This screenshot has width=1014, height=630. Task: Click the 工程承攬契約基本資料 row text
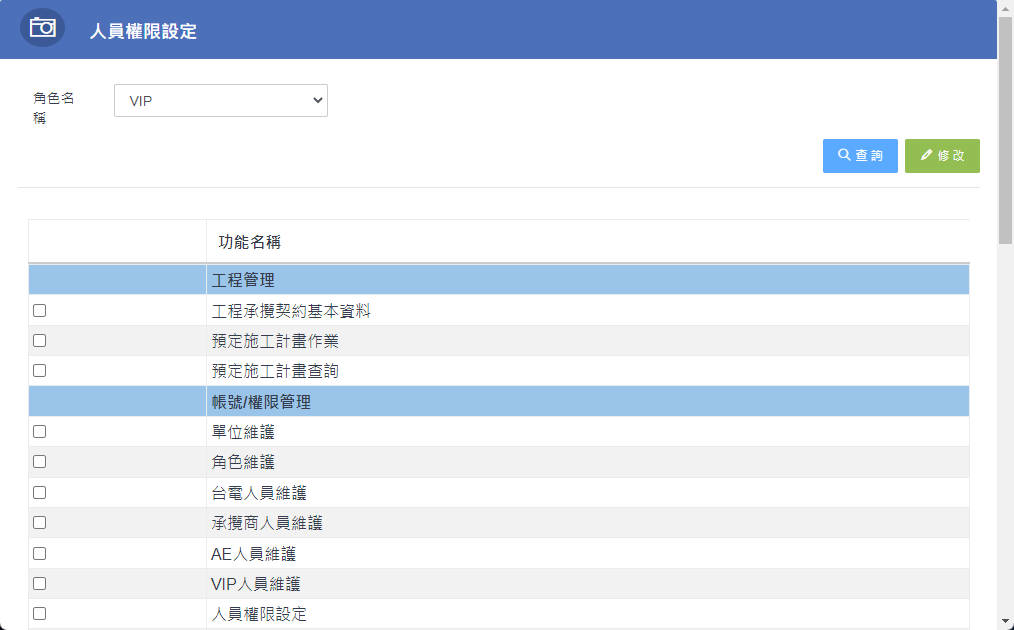click(291, 311)
